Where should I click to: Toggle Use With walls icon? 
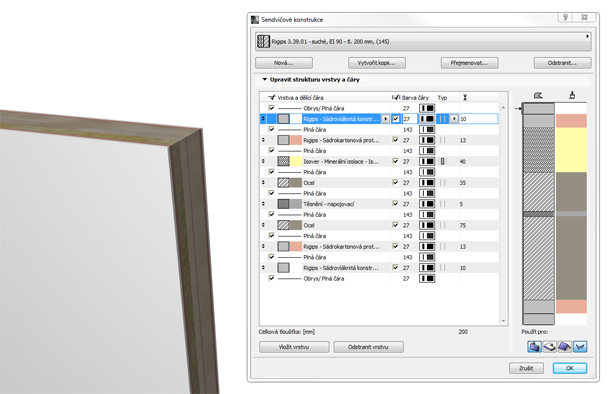coord(534,346)
